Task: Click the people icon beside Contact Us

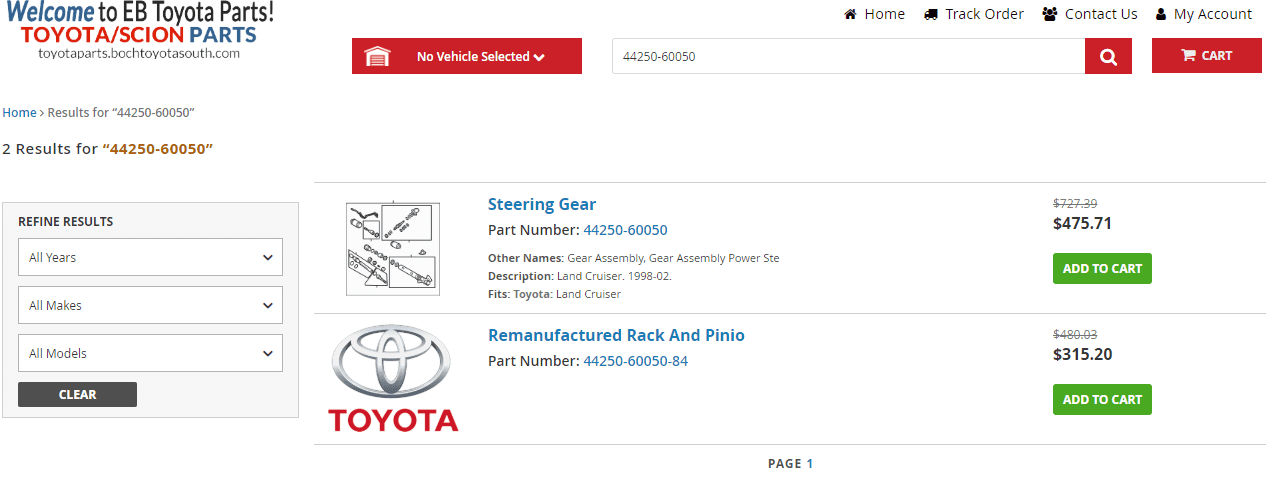Action: pyautogui.click(x=1050, y=14)
